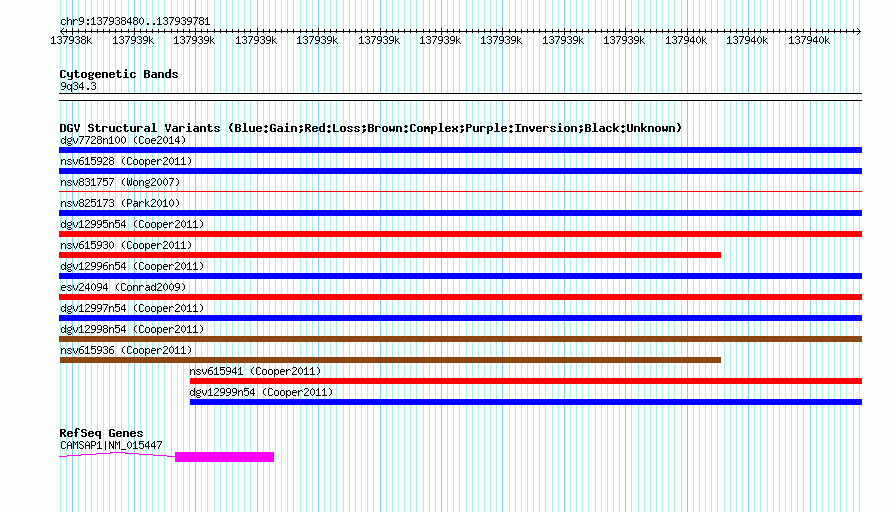Open the nsv831757 (Wong2007) variant label
Screen dimensions: 890x512
[x=120, y=182]
